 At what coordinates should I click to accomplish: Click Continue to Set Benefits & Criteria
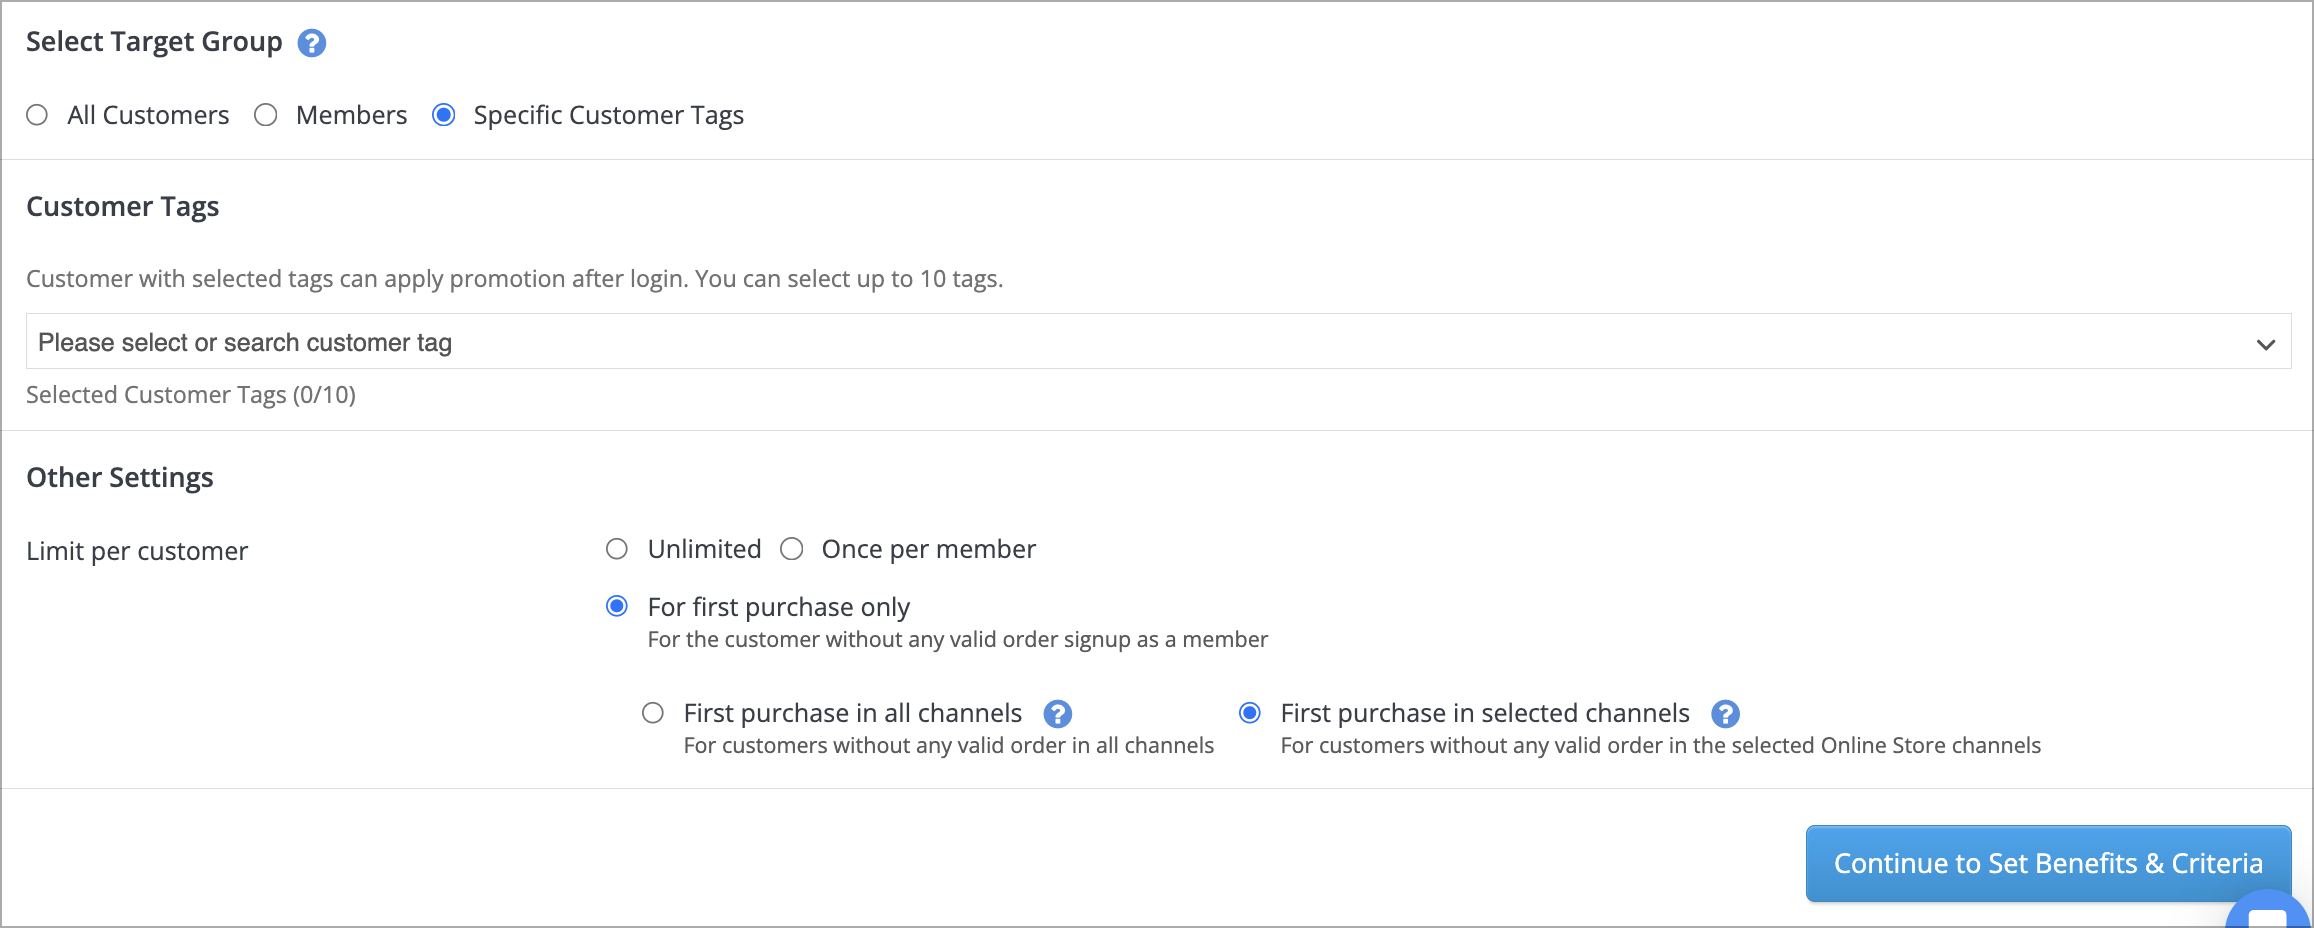pos(2048,863)
